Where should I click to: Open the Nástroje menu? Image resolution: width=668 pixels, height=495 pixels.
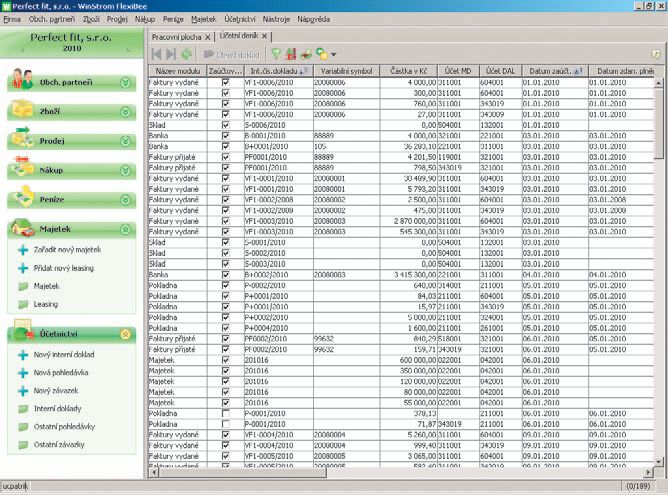coord(276,19)
